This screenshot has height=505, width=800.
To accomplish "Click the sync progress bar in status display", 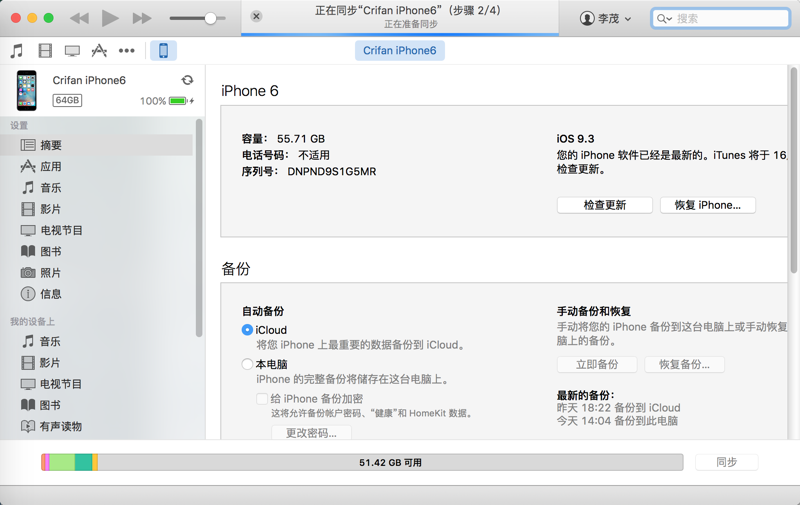I will pos(400,34).
